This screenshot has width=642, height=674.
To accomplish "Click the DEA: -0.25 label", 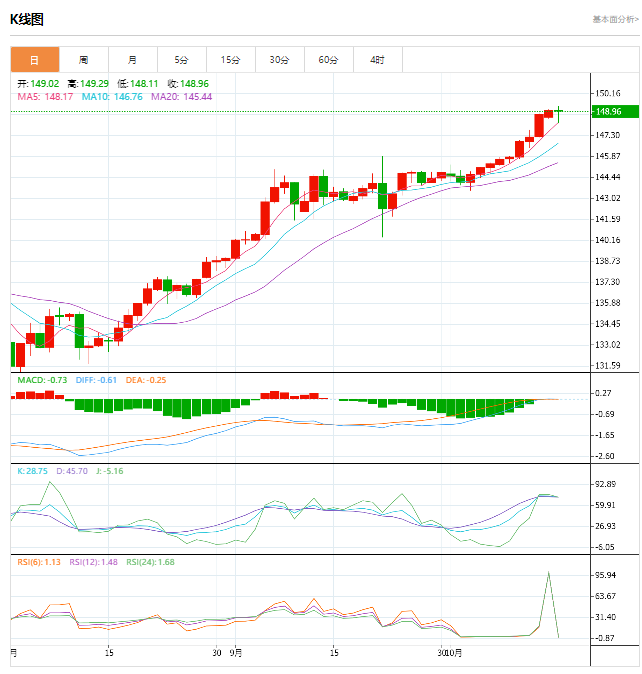I will point(146,380).
